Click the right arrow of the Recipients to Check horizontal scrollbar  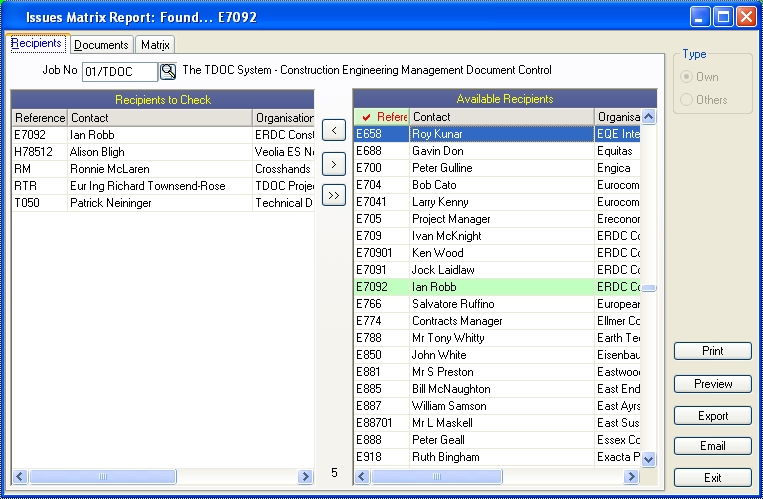click(306, 477)
